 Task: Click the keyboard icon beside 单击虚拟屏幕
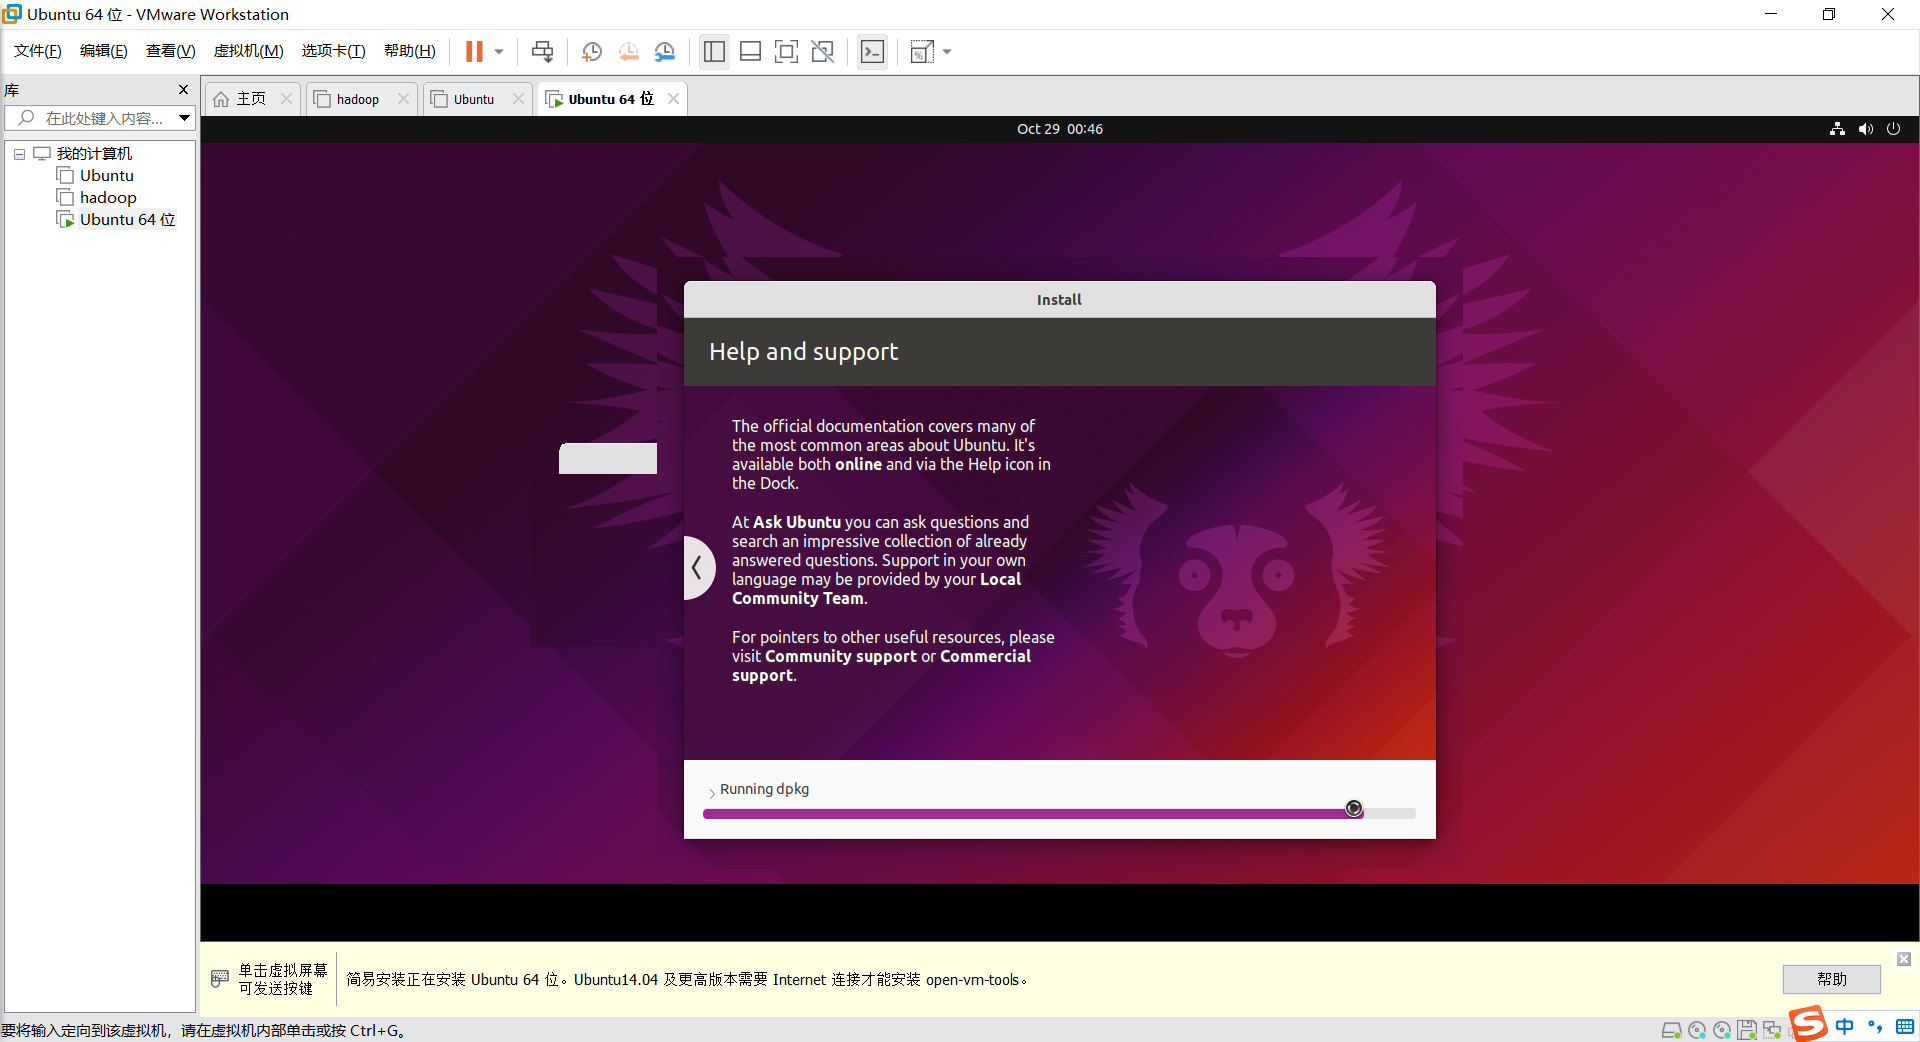coord(220,979)
